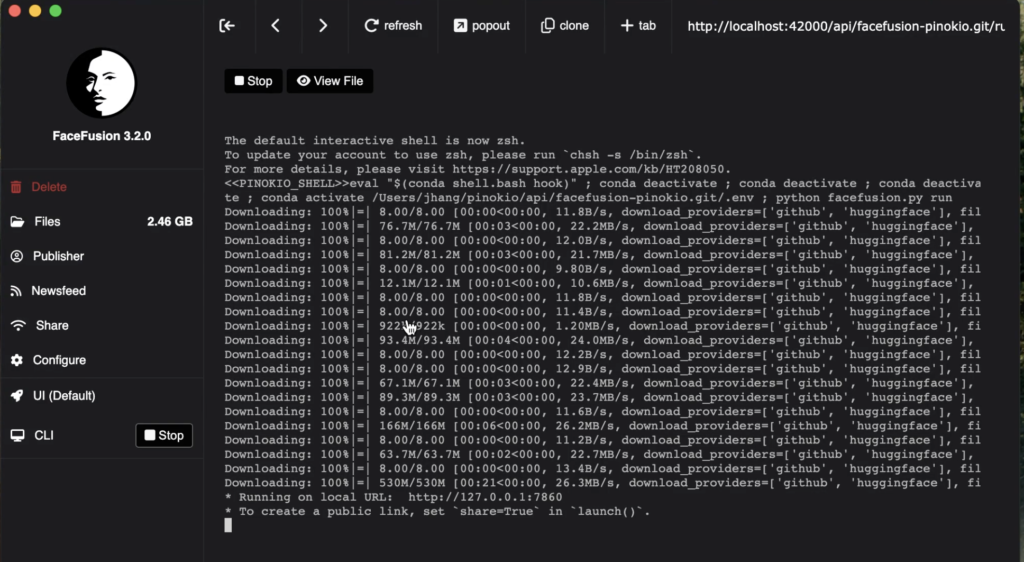The width and height of the screenshot is (1024, 562).
Task: Click the local URL http://127.0.0.1:7860
Action: (x=485, y=497)
